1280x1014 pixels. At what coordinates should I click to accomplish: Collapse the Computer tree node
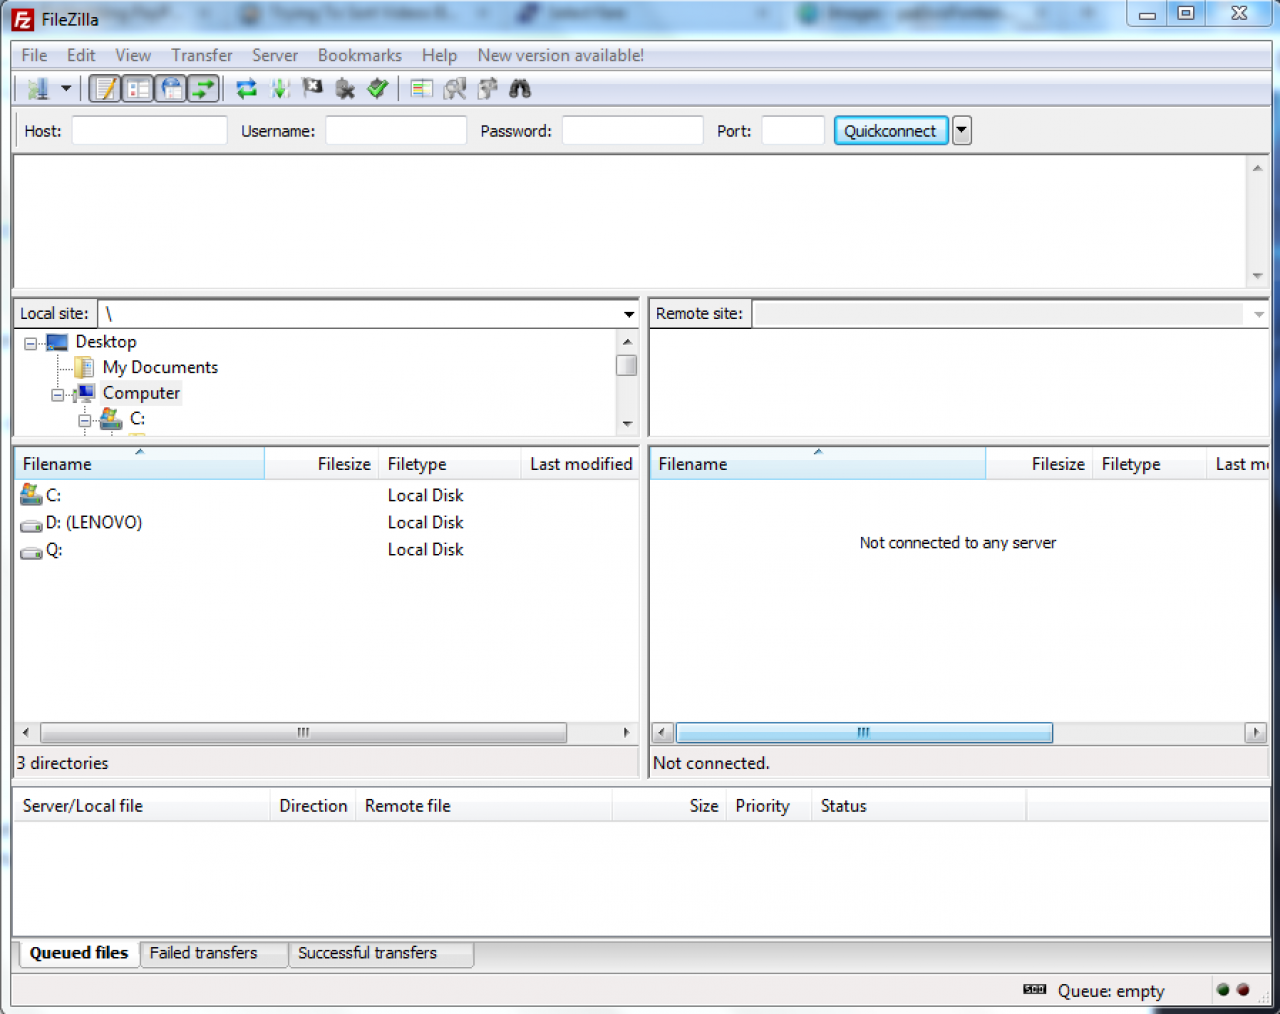tap(58, 395)
